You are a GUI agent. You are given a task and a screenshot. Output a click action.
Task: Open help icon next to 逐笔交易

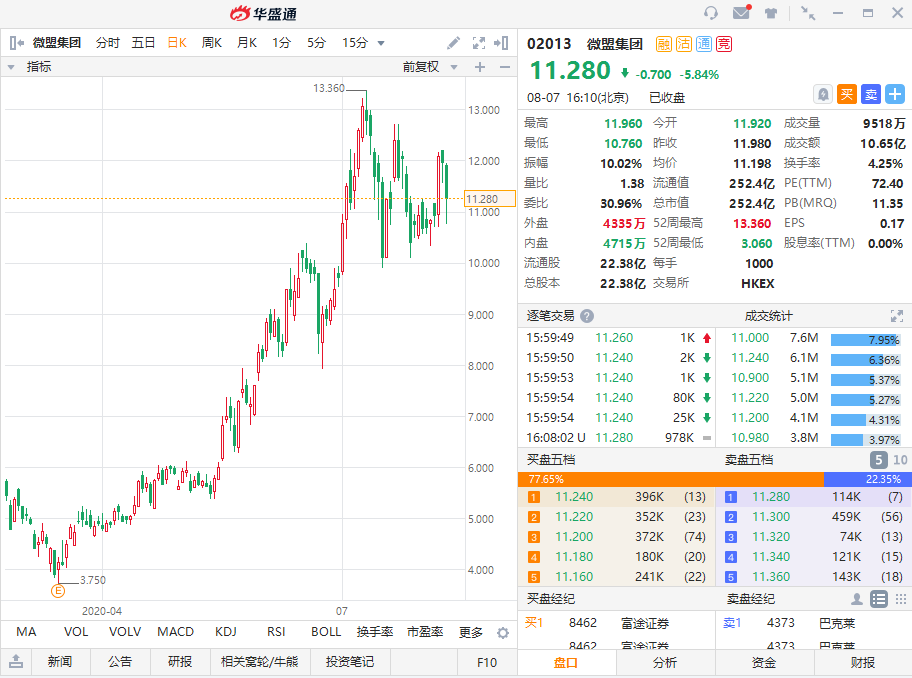click(x=587, y=316)
